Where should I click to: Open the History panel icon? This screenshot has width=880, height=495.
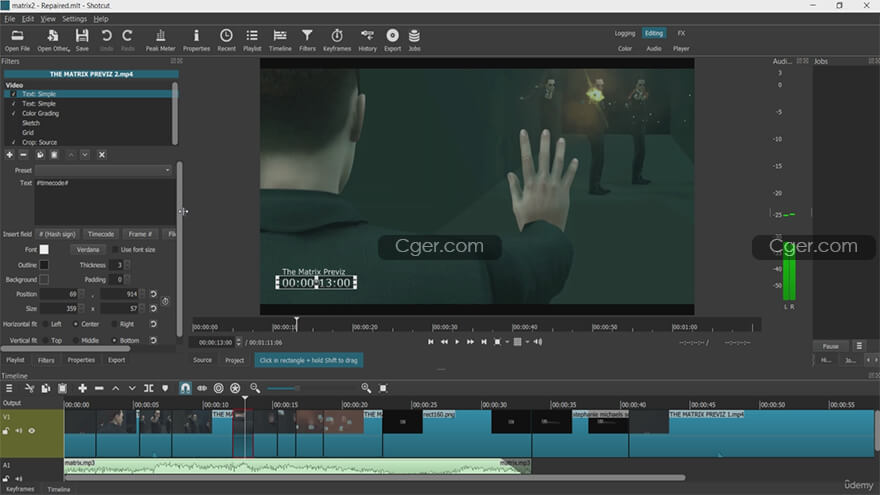click(x=368, y=40)
